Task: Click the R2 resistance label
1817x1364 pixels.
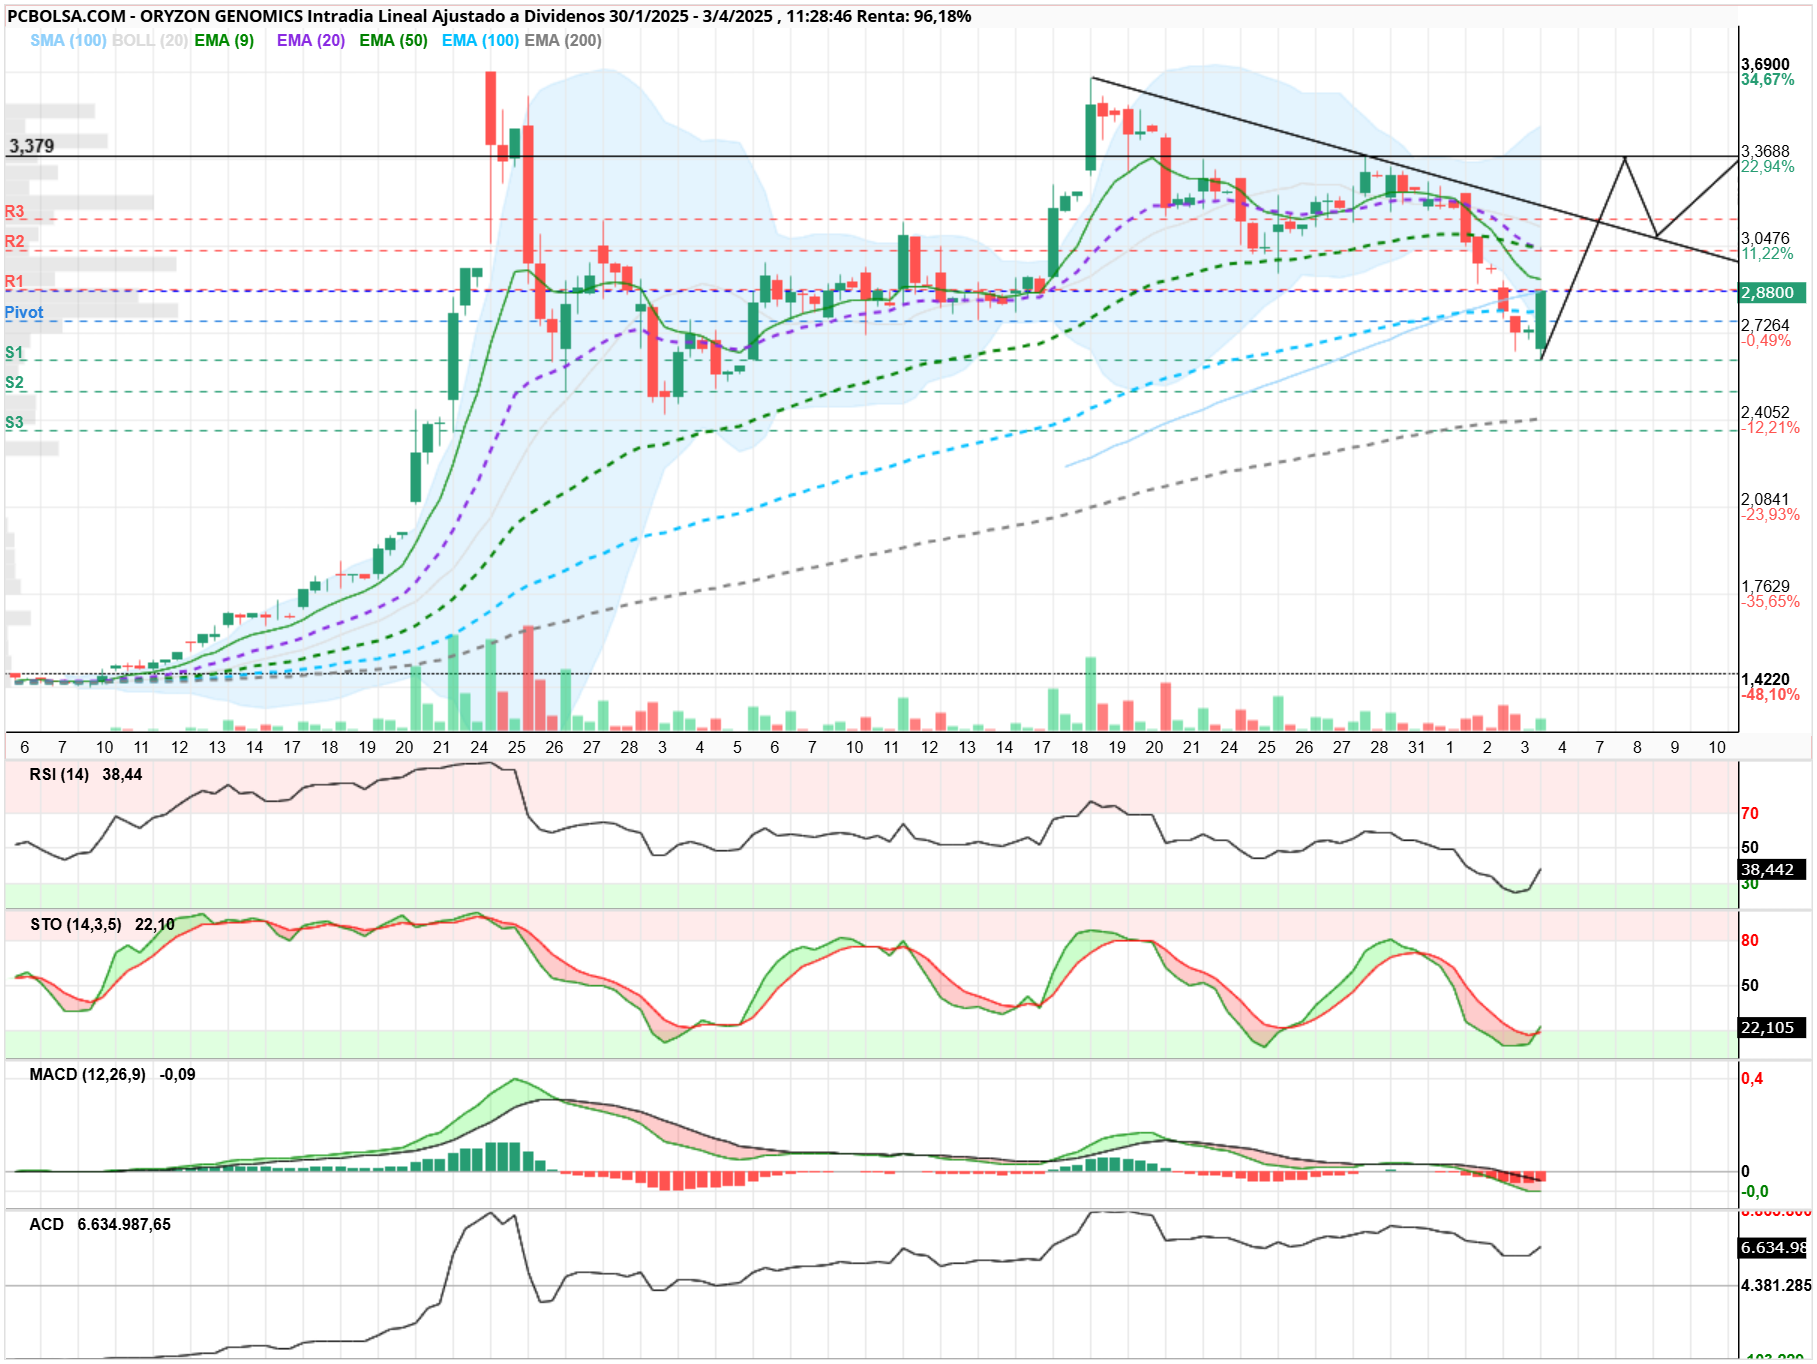Action: [x=14, y=242]
